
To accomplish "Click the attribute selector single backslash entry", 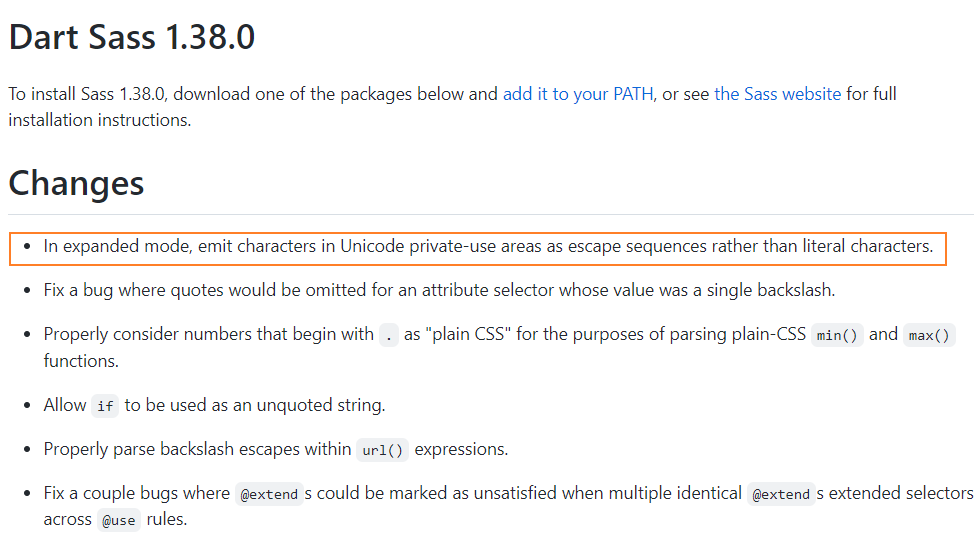I will click(x=439, y=291).
